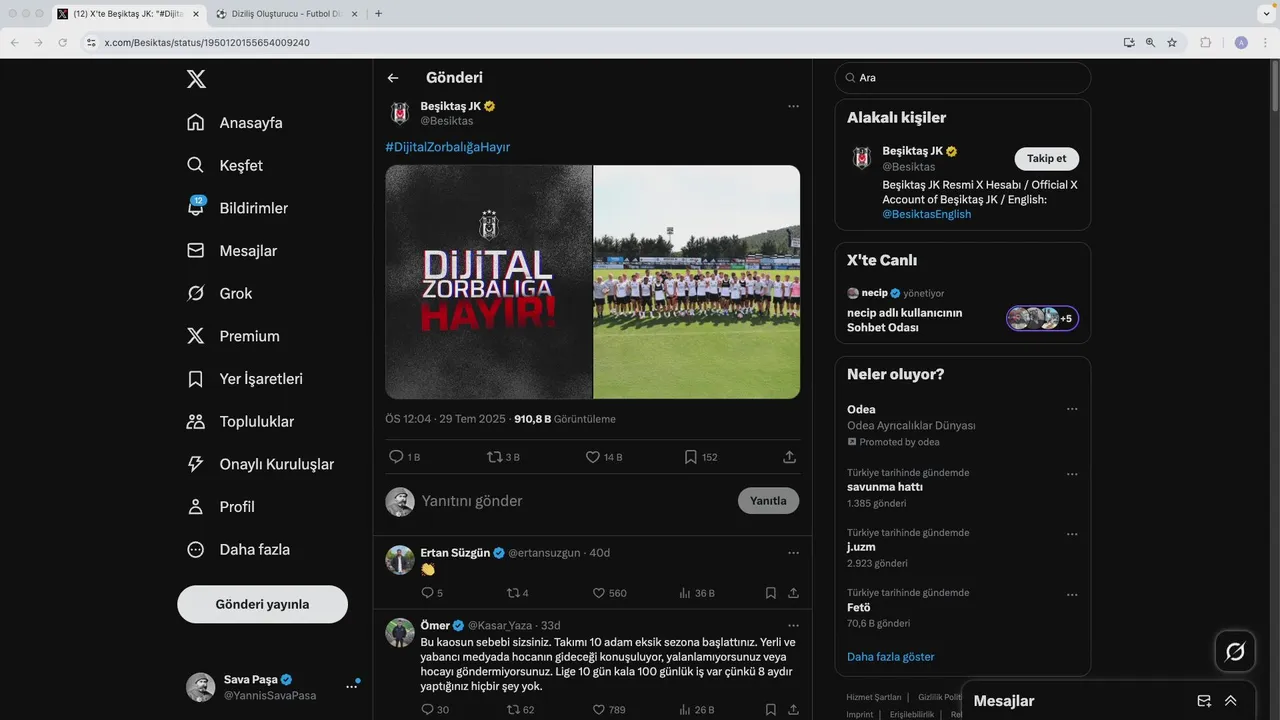Expand the Mesajlar drawer
The height and width of the screenshot is (720, 1280).
[x=1231, y=701]
